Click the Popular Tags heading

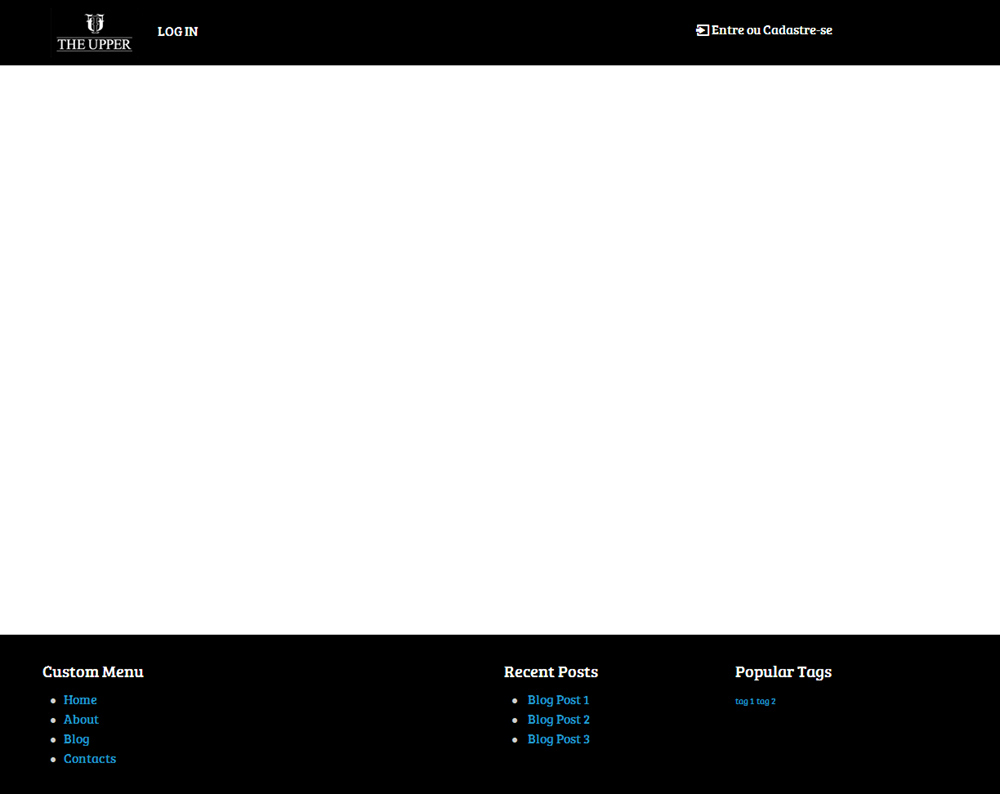783,672
